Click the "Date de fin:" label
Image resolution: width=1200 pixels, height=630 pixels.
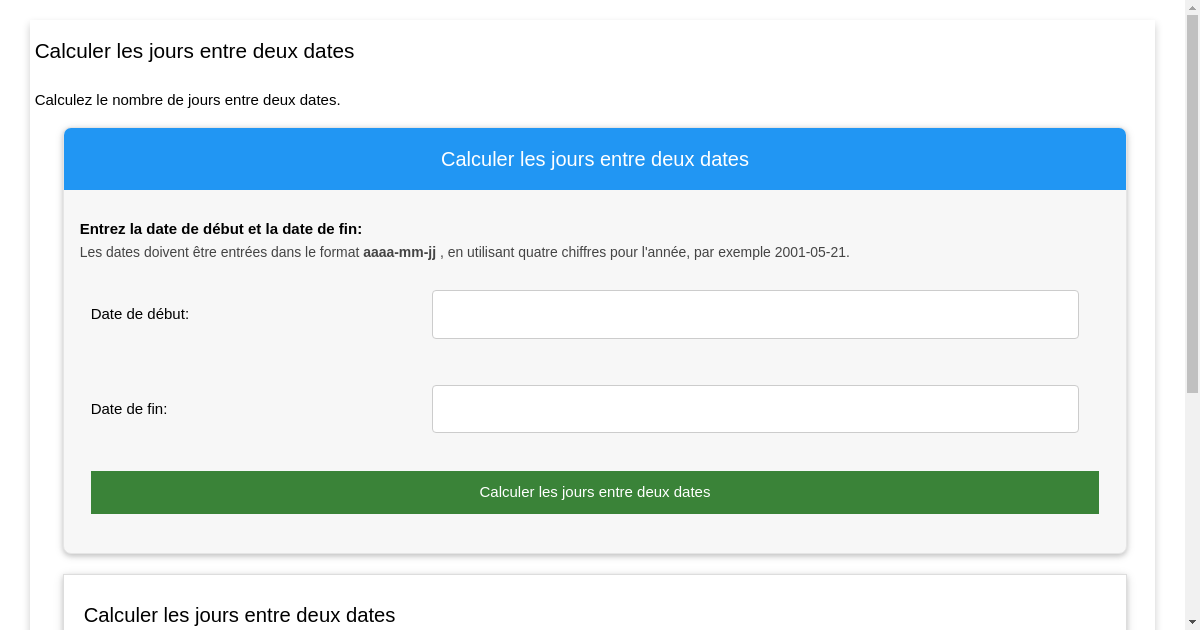(x=129, y=409)
